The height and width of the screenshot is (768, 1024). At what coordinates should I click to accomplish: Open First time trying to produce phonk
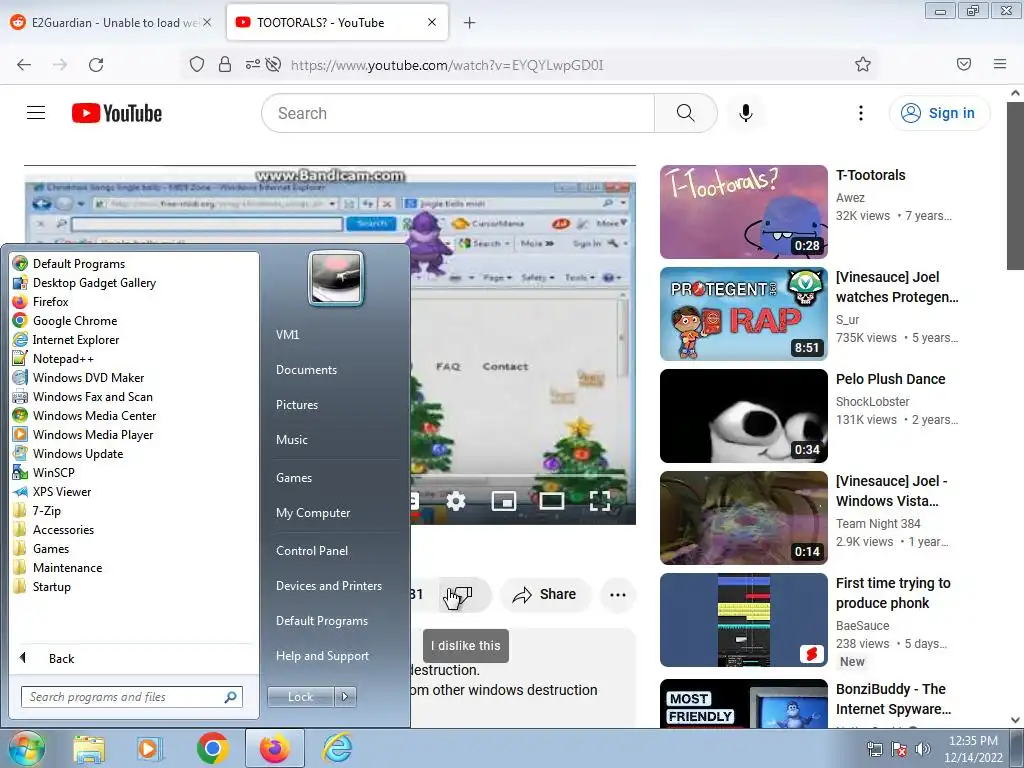click(x=893, y=593)
